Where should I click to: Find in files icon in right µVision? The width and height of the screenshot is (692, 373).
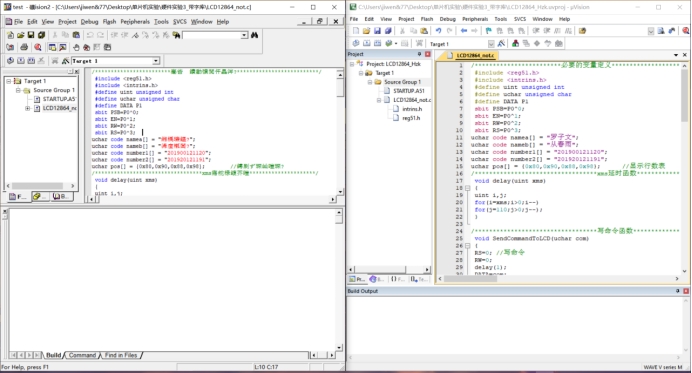583,30
